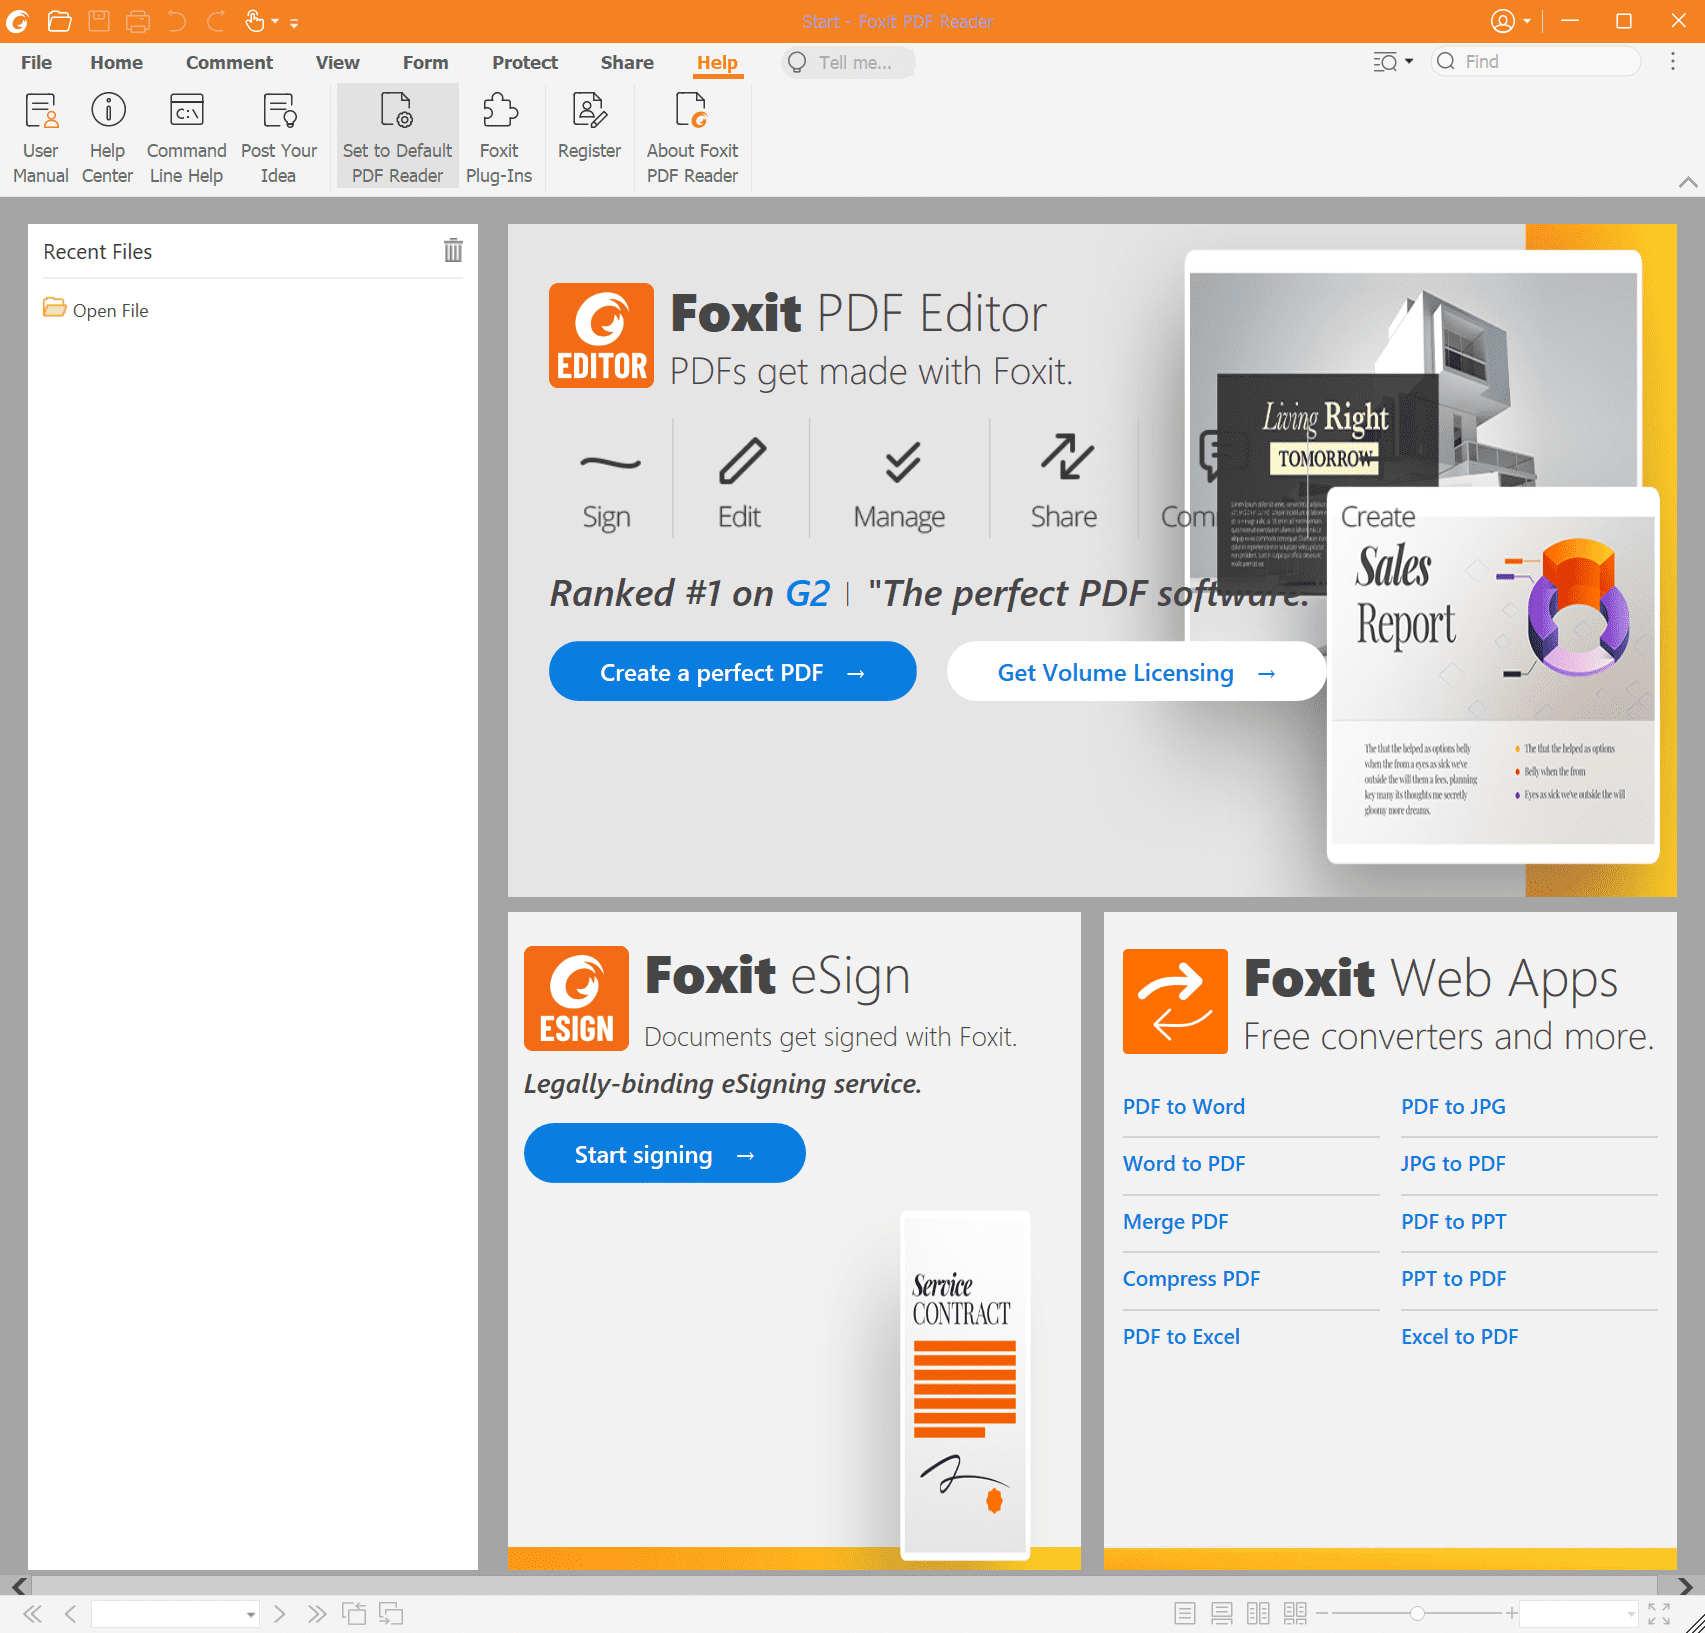Click the Print icon in quick access toolbar
Viewport: 1705px width, 1633px height.
point(138,21)
